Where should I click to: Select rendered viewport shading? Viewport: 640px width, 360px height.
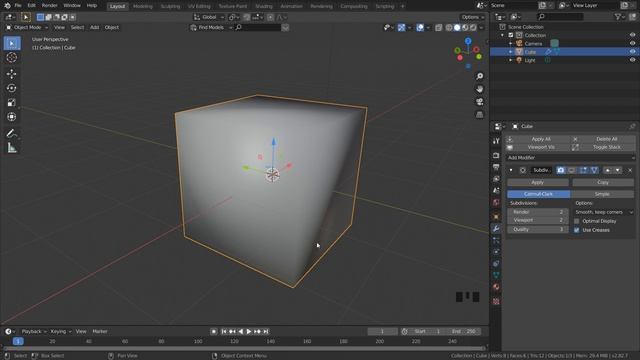473,28
